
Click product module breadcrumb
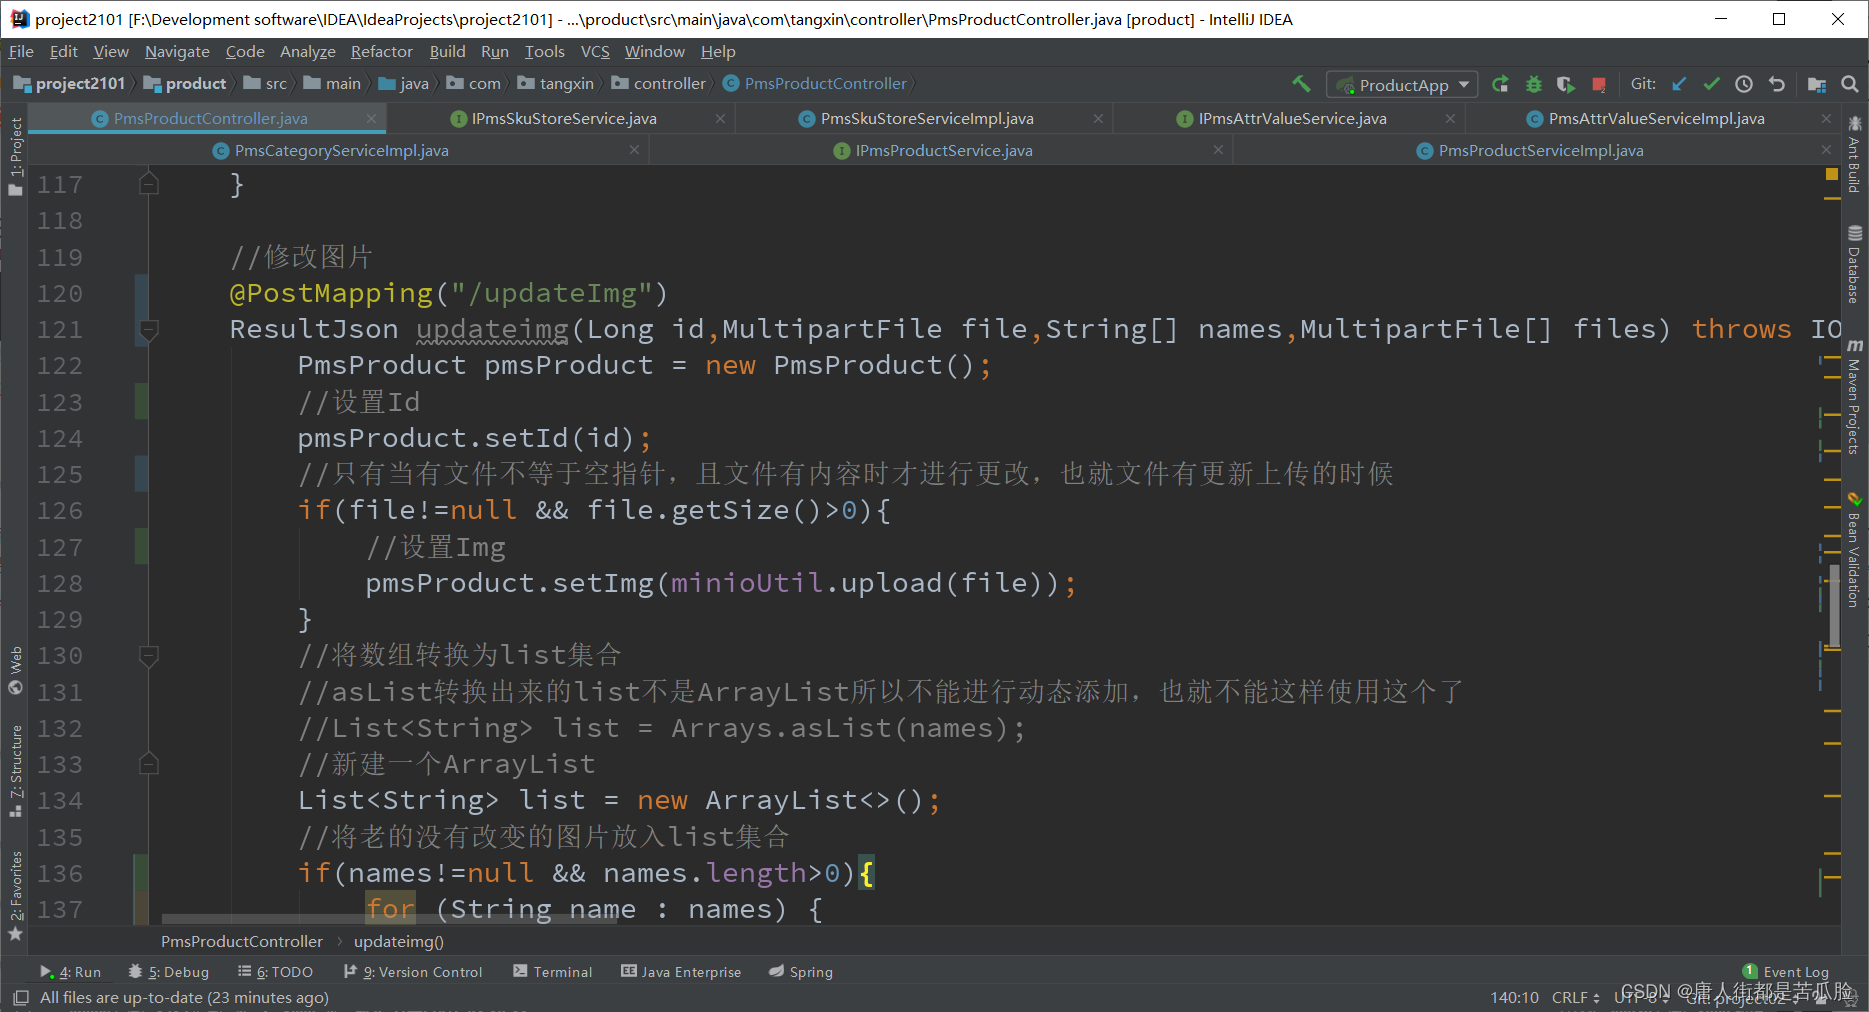click(186, 84)
